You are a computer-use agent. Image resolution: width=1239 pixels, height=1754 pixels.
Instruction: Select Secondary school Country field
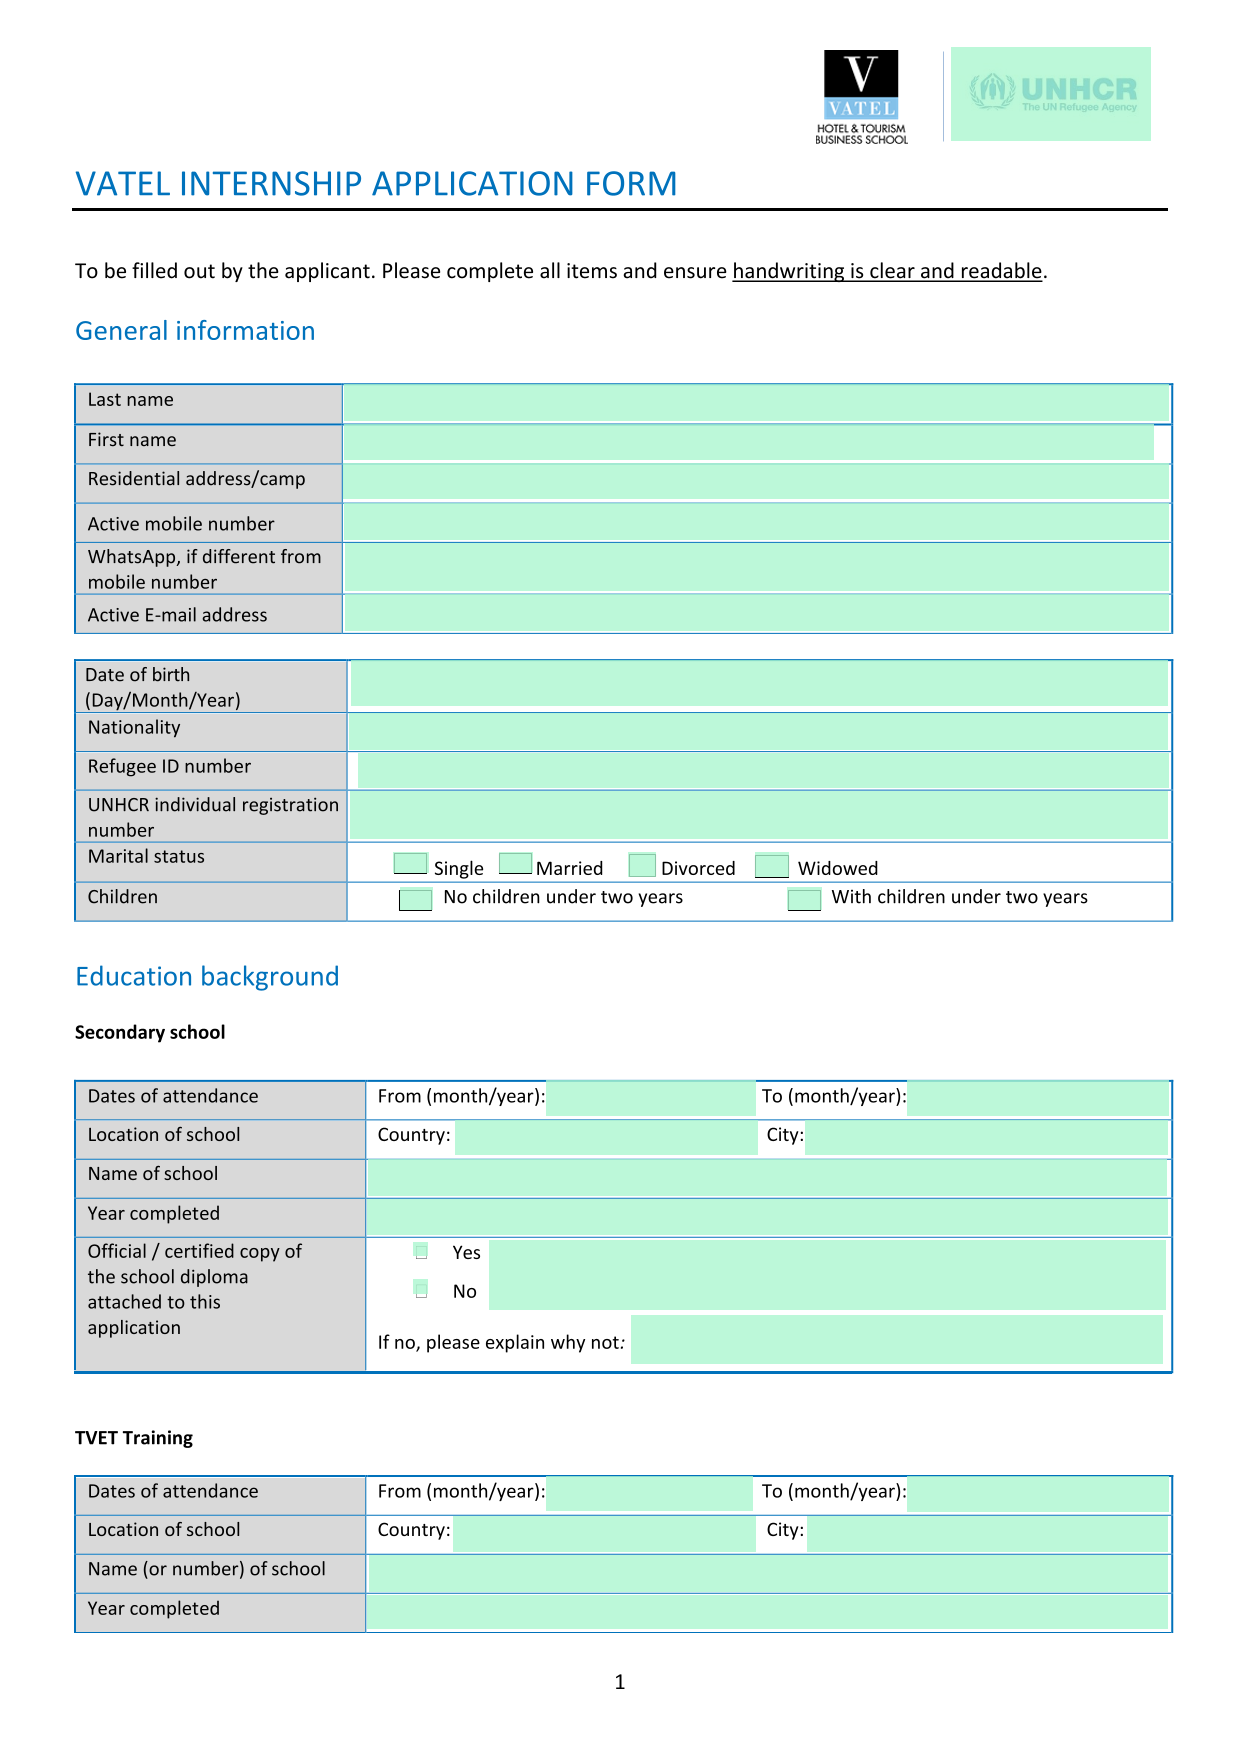[606, 1137]
